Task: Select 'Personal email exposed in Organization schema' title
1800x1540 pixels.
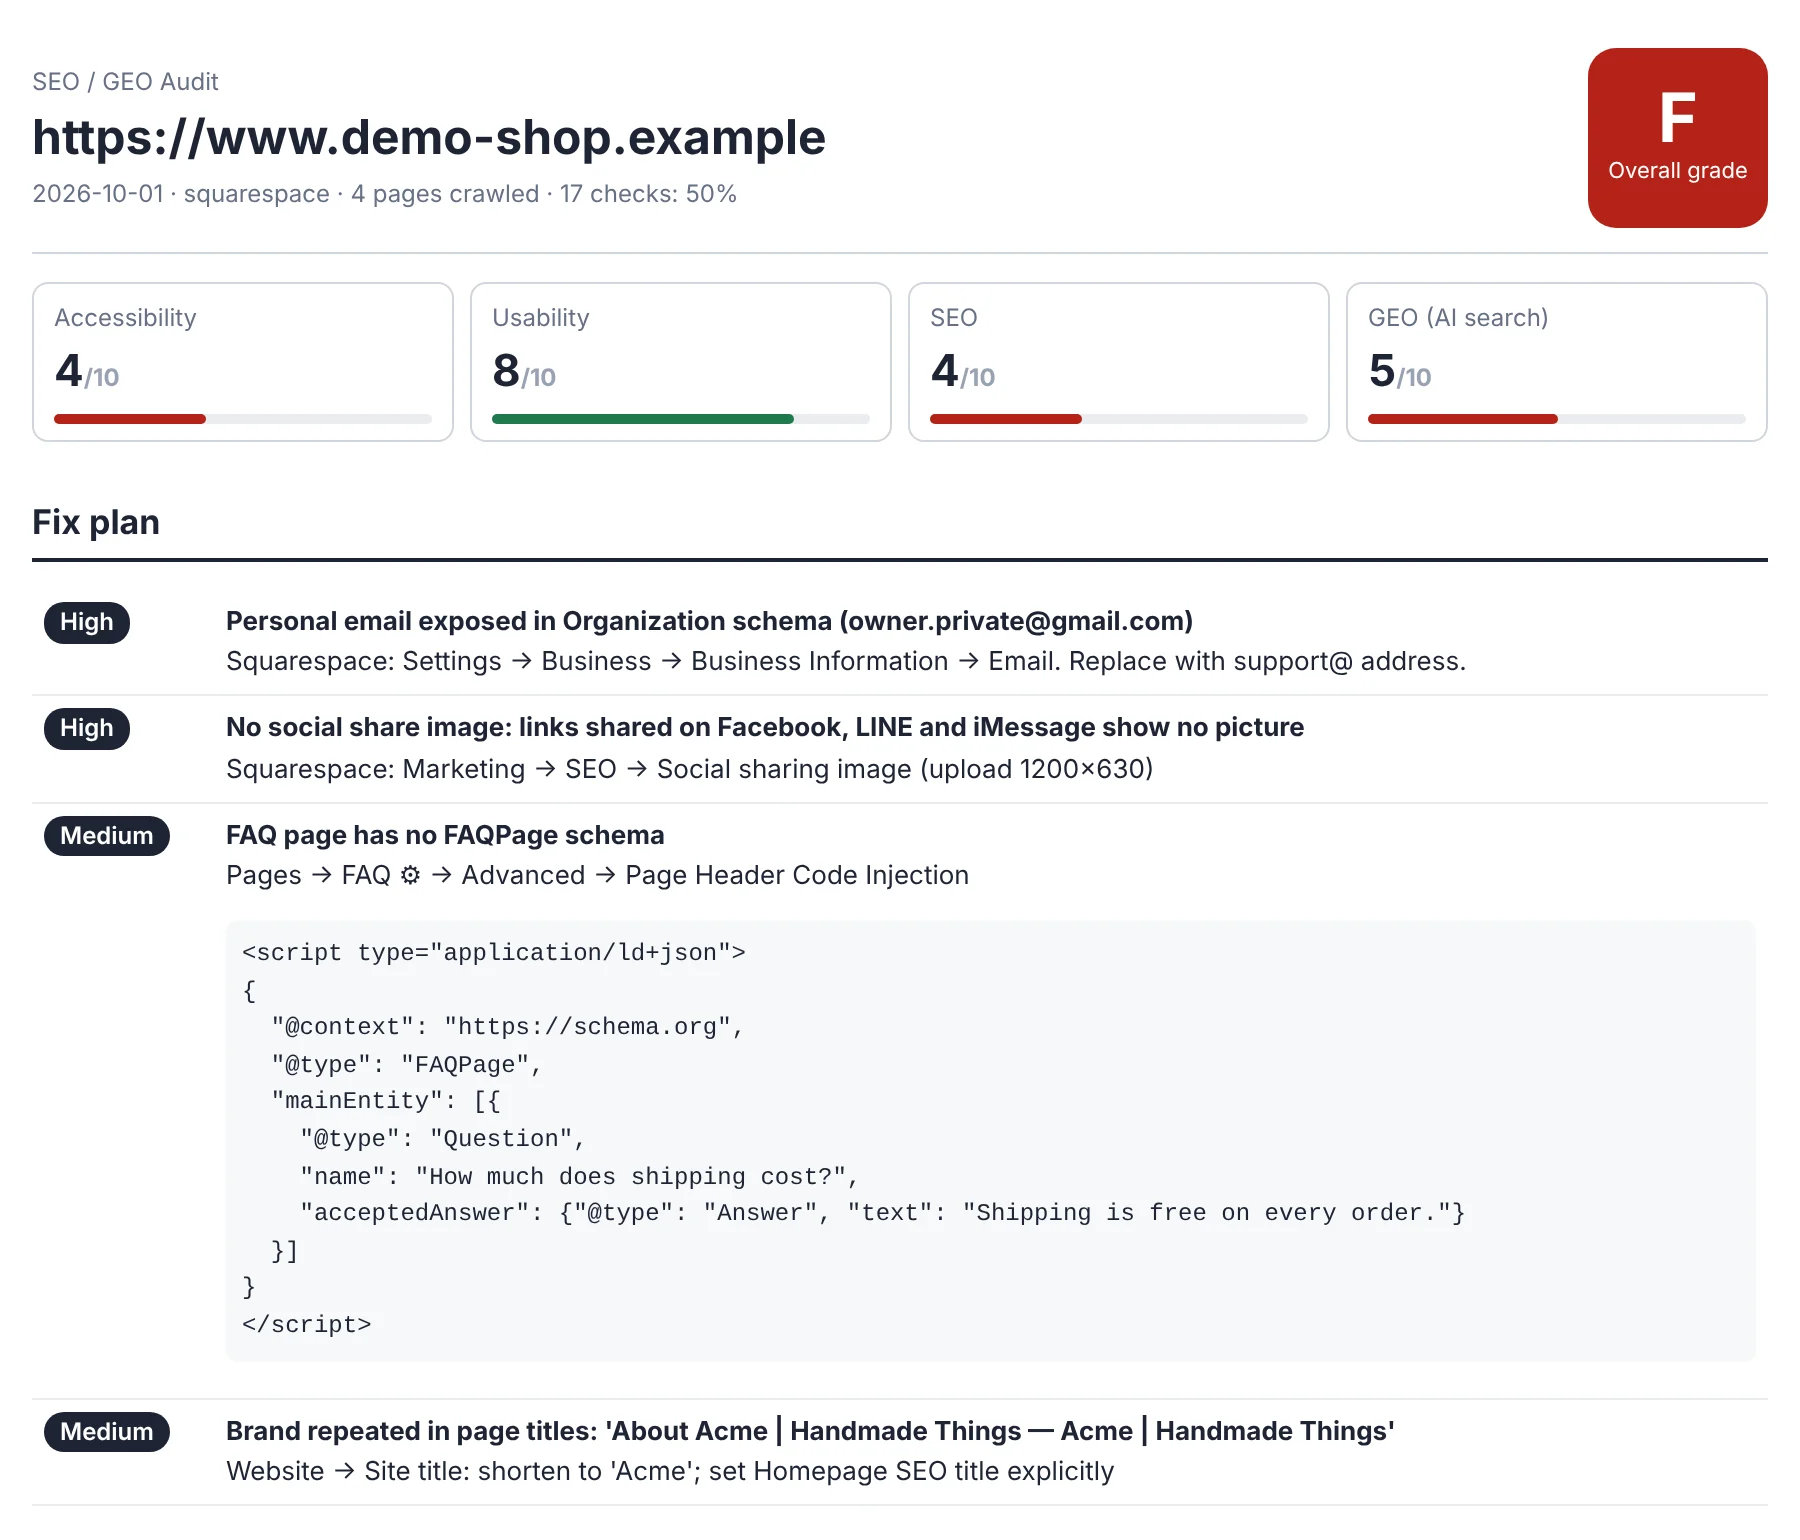Action: [x=709, y=621]
